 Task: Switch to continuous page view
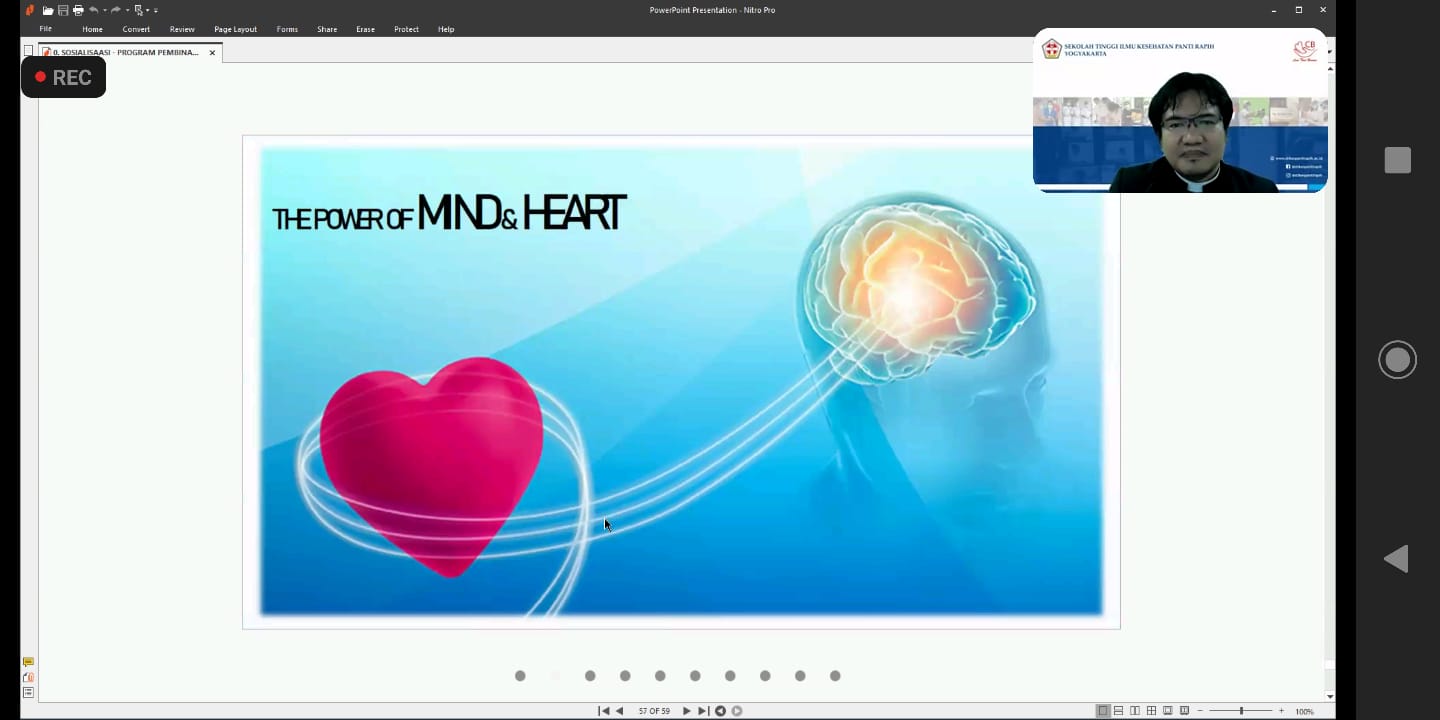[x=1119, y=711]
